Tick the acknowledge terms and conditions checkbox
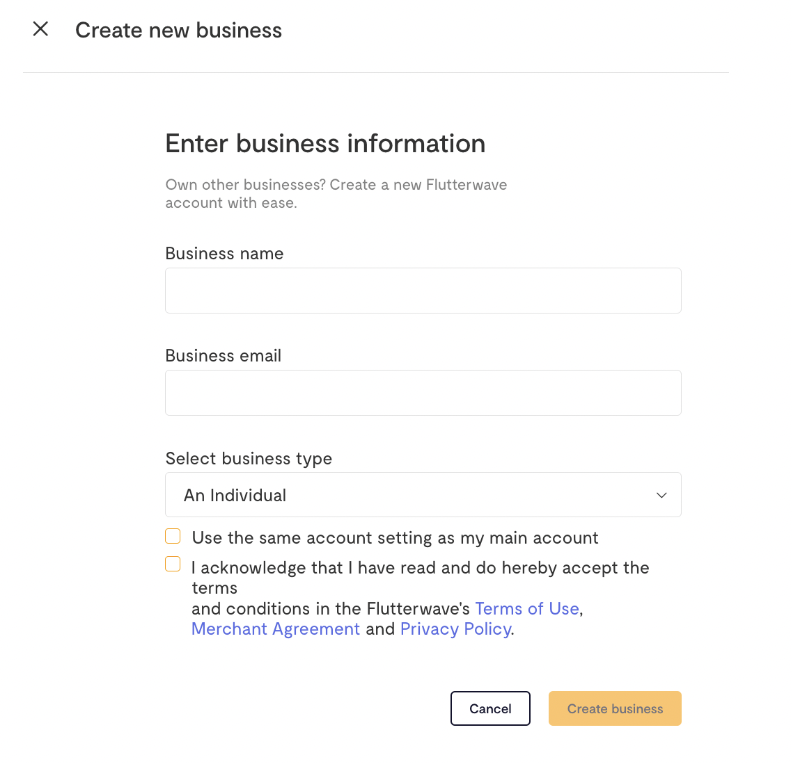Screen dimensions: 792x763 173,564
